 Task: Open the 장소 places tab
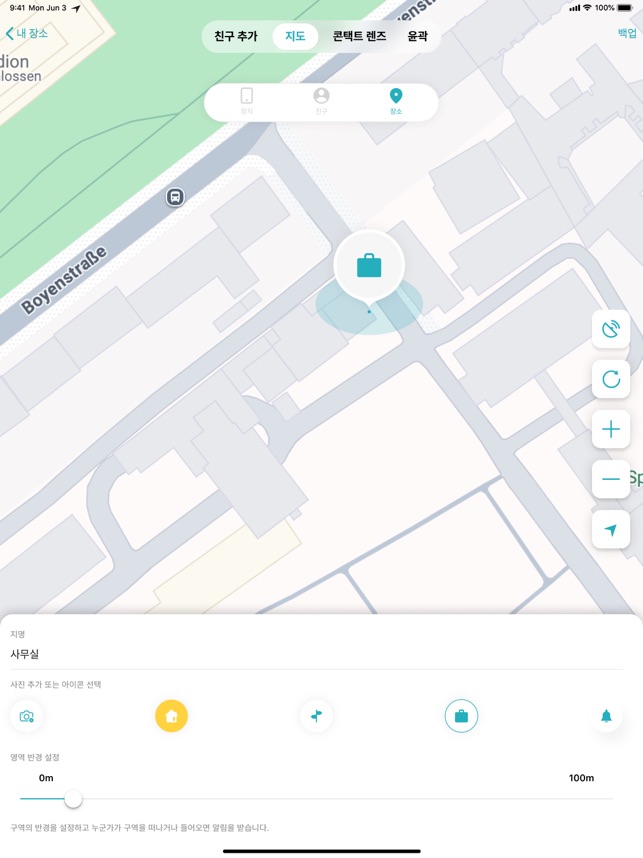click(396, 101)
